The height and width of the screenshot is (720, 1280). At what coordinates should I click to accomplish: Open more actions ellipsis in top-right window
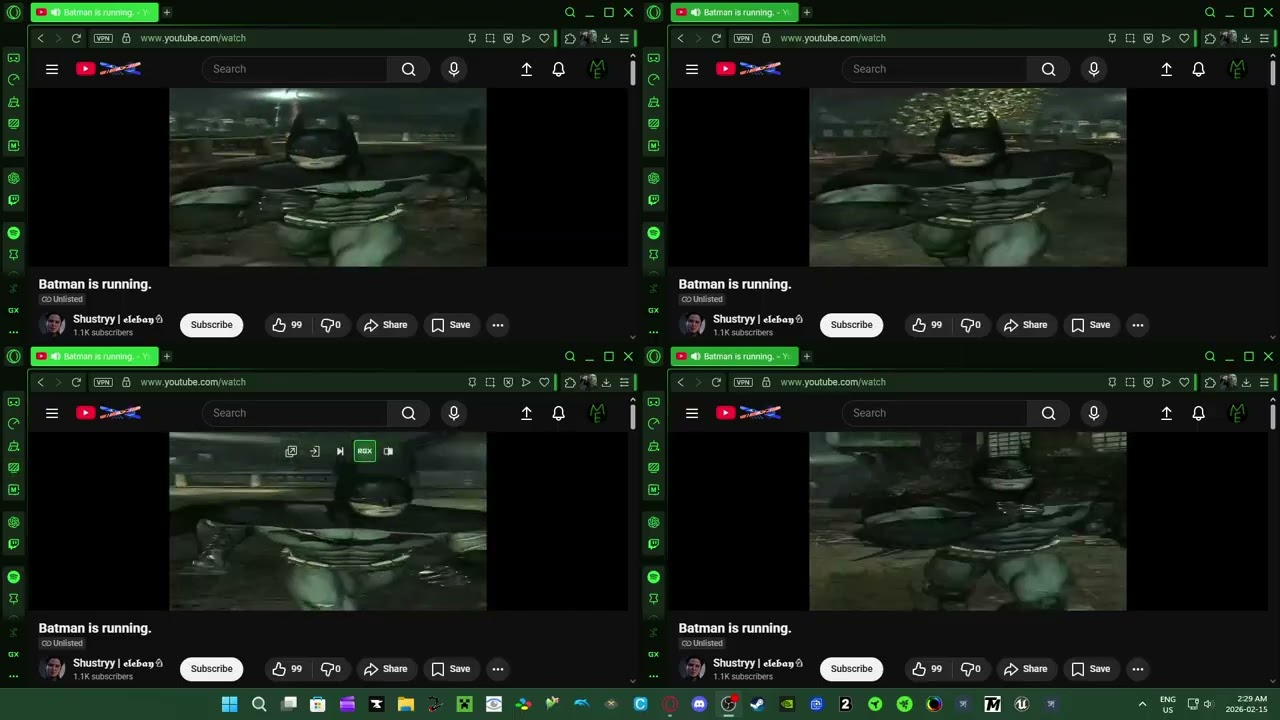pos(1138,325)
